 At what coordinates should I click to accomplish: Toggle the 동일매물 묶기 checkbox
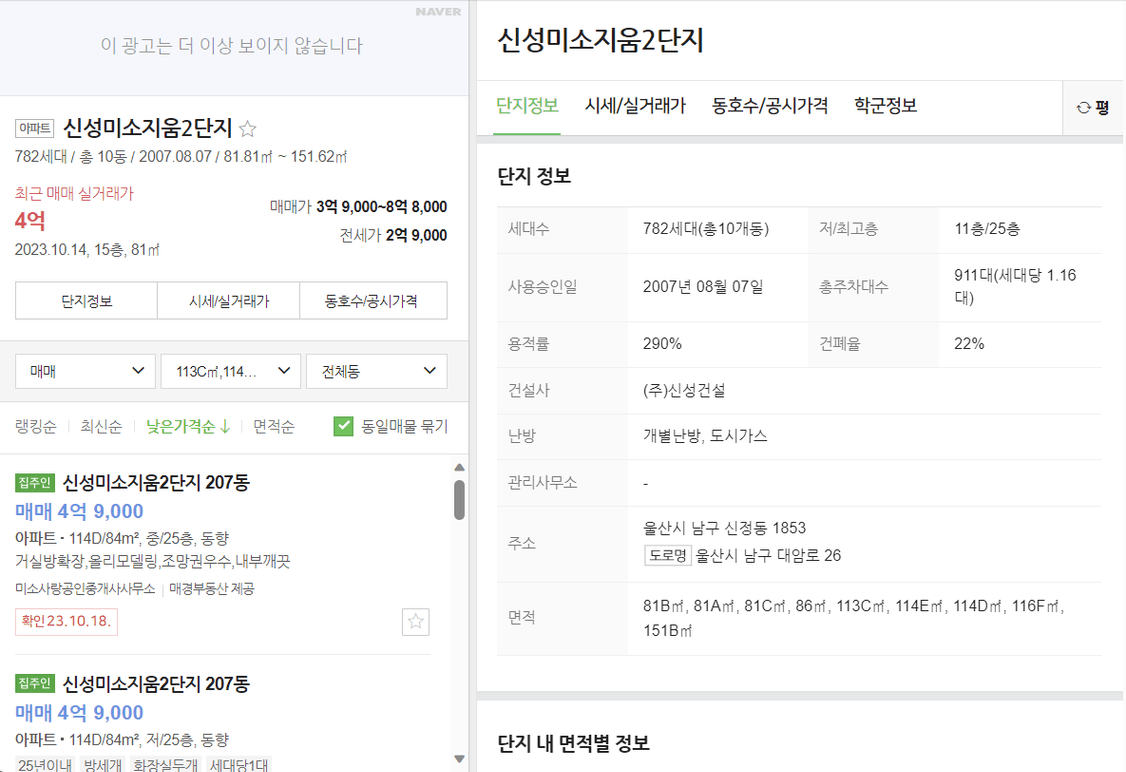coord(343,427)
